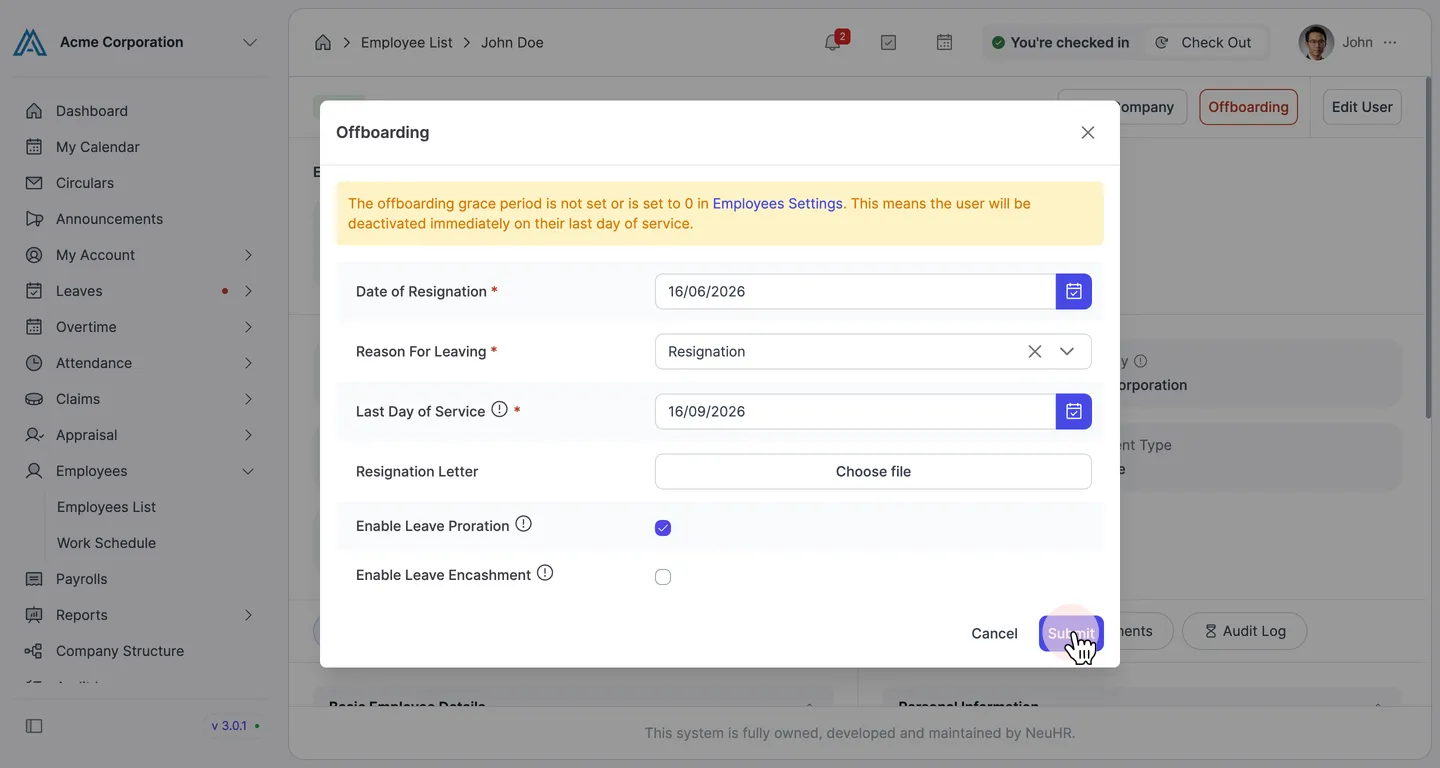Viewport: 1440px width, 768px height.
Task: Click the version v 3.0.1 label
Action: point(229,726)
